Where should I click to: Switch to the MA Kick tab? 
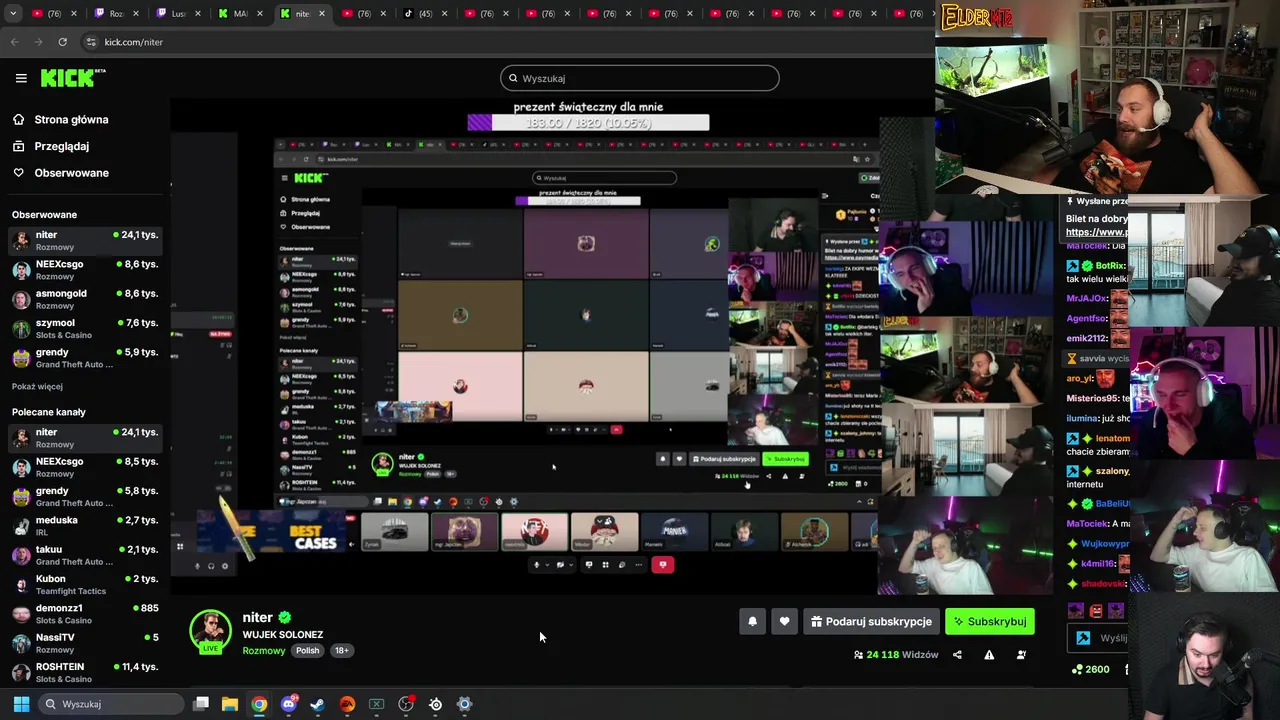pyautogui.click(x=239, y=14)
